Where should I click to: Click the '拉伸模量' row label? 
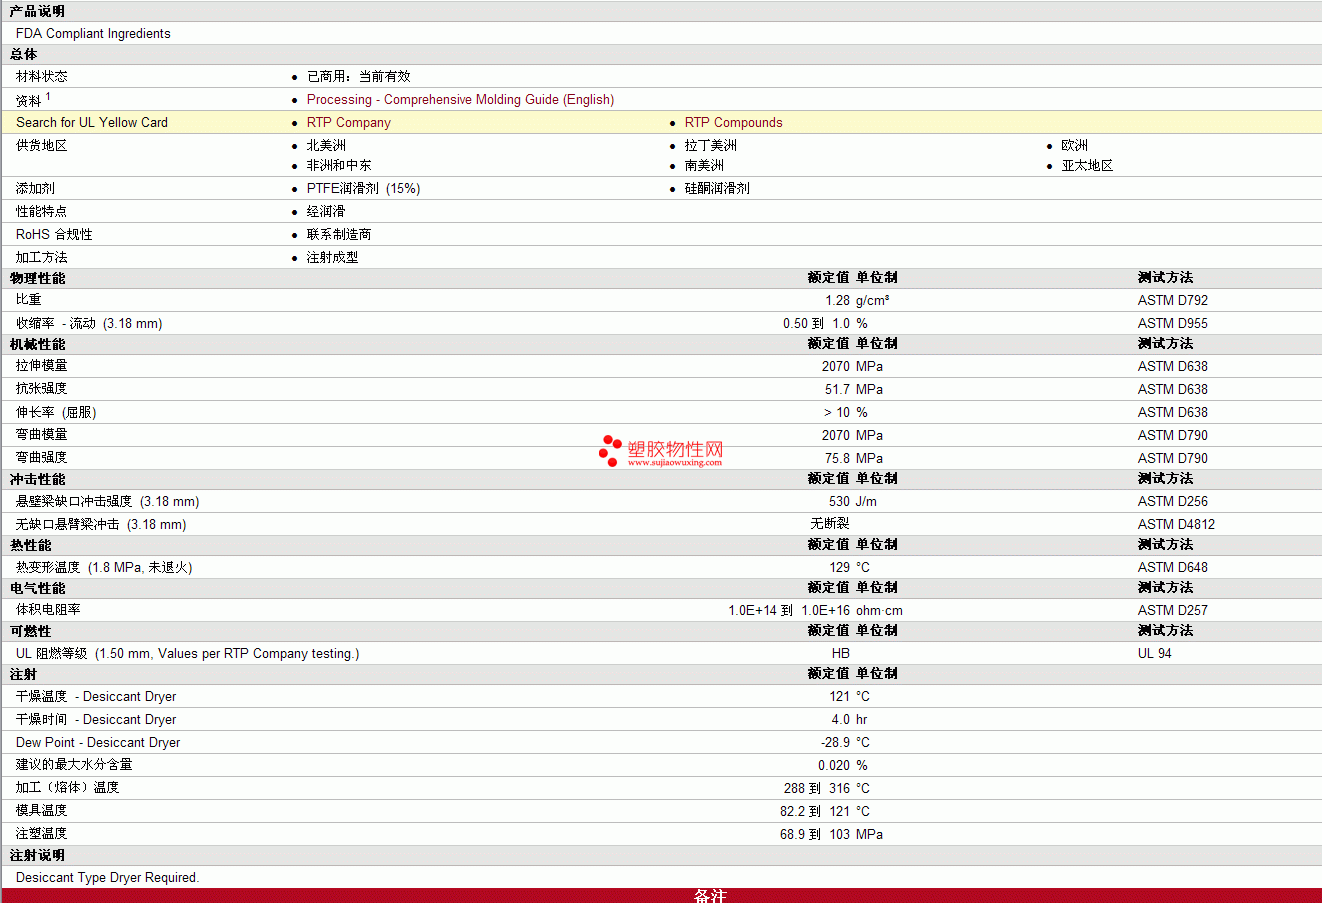coord(42,366)
